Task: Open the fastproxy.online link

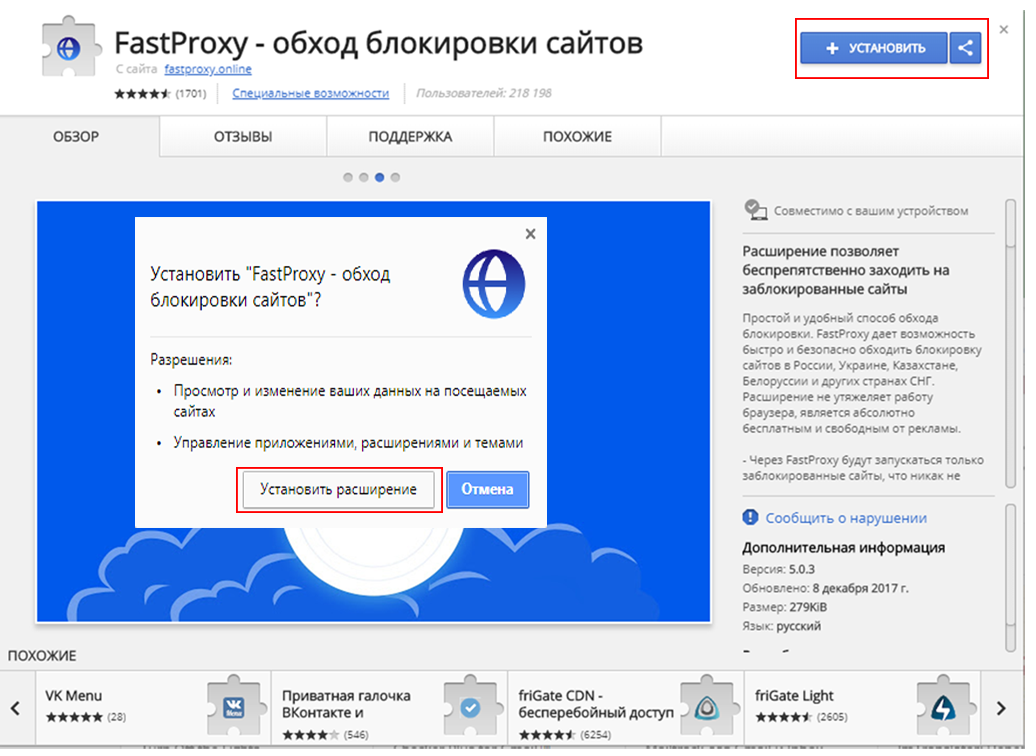Action: [207, 69]
